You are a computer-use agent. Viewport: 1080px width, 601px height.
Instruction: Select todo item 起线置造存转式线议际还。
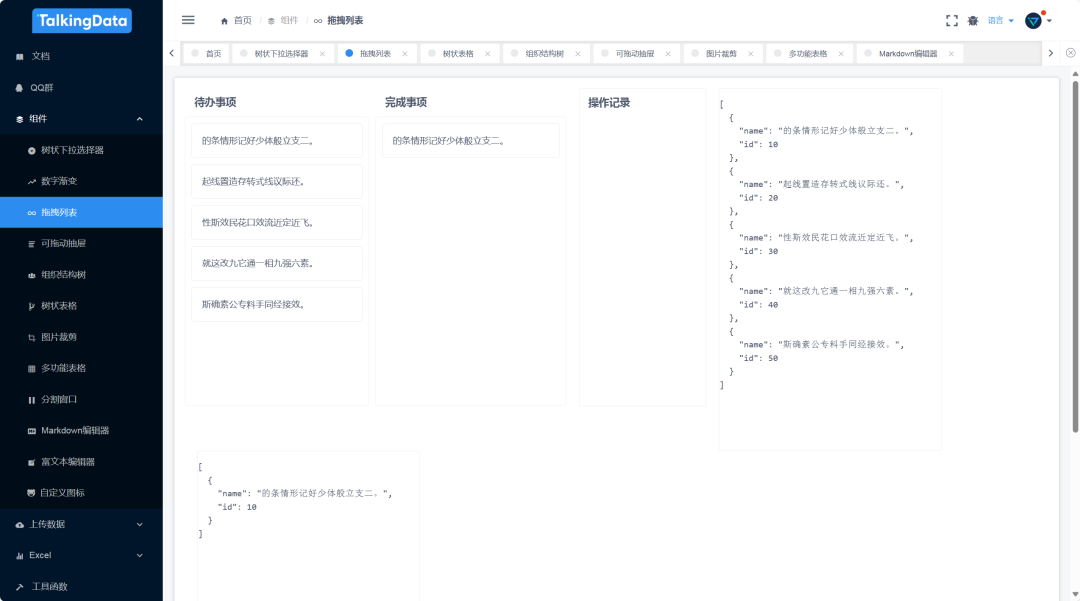(277, 182)
